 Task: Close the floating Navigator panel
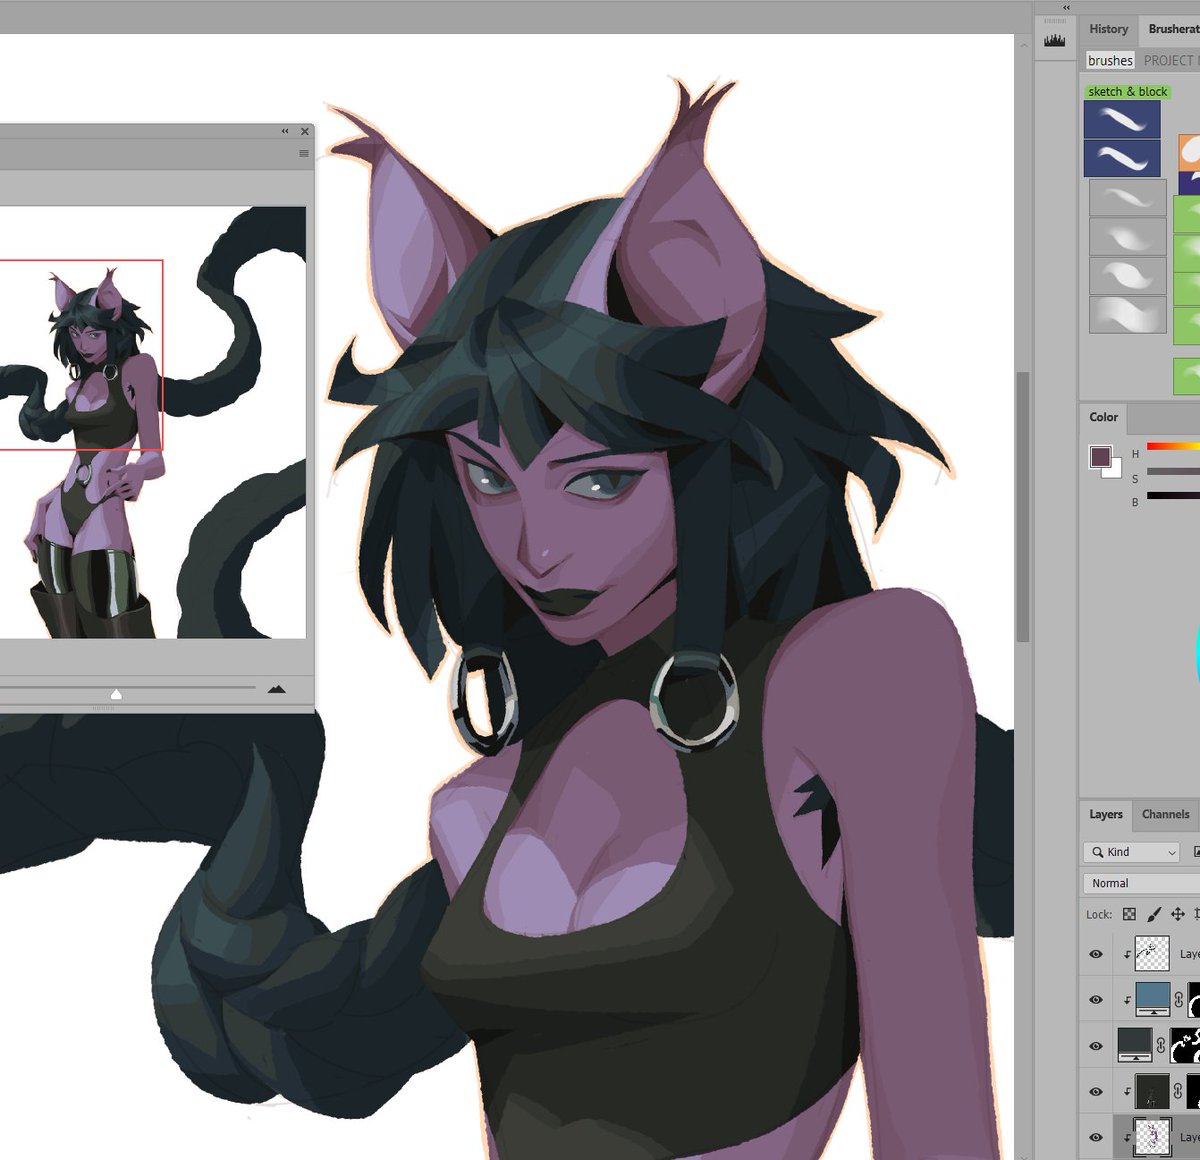(x=305, y=131)
